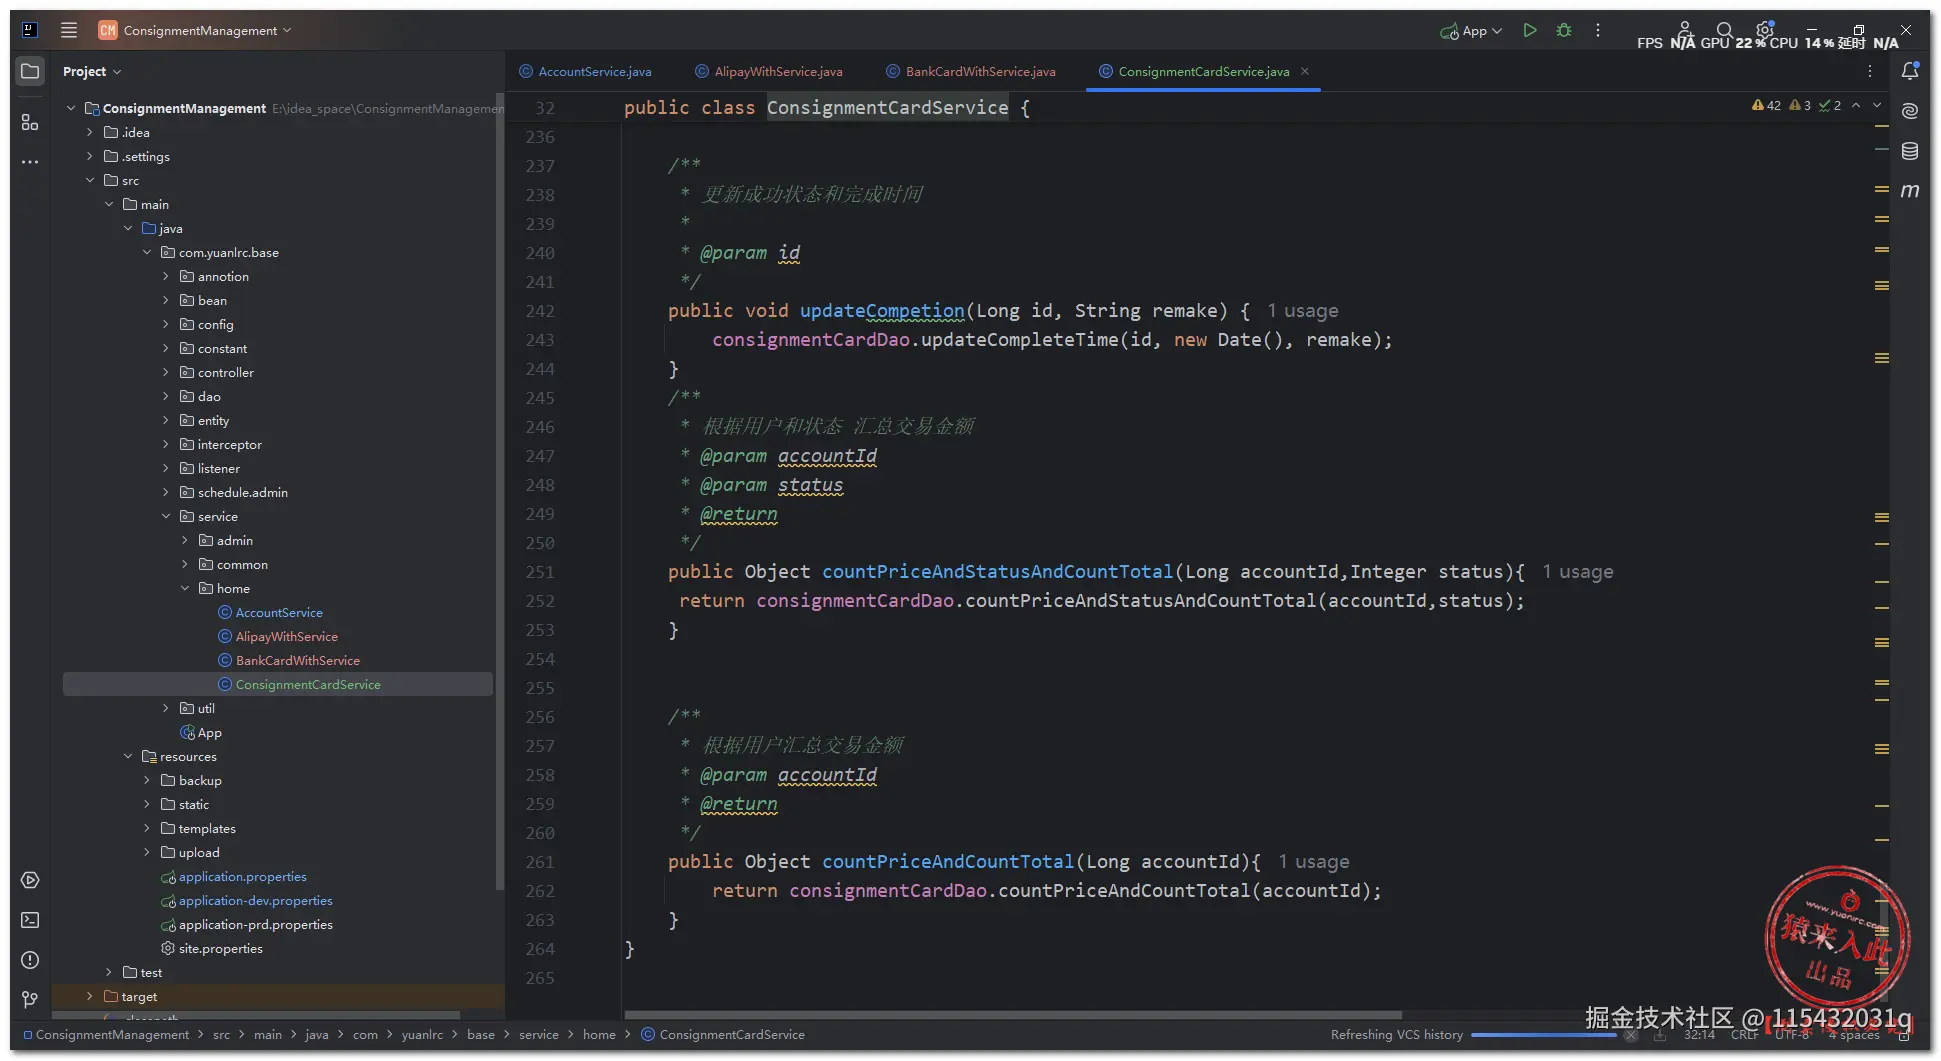Open the Structure tool window
This screenshot has width=1941, height=1061.
point(30,122)
